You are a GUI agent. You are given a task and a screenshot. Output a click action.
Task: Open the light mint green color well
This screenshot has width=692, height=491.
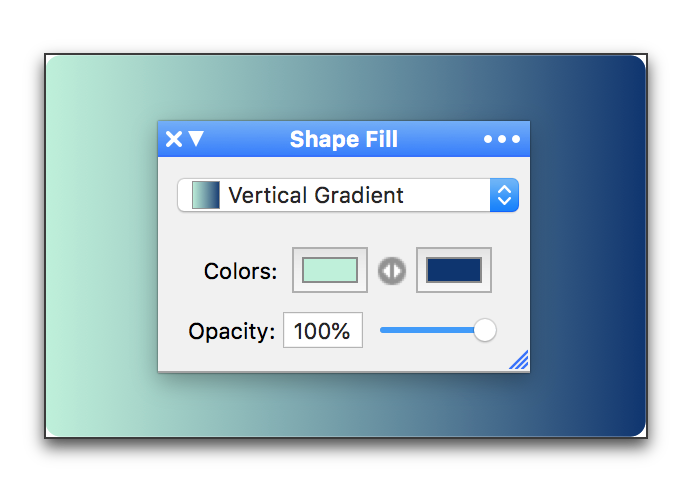click(x=330, y=270)
